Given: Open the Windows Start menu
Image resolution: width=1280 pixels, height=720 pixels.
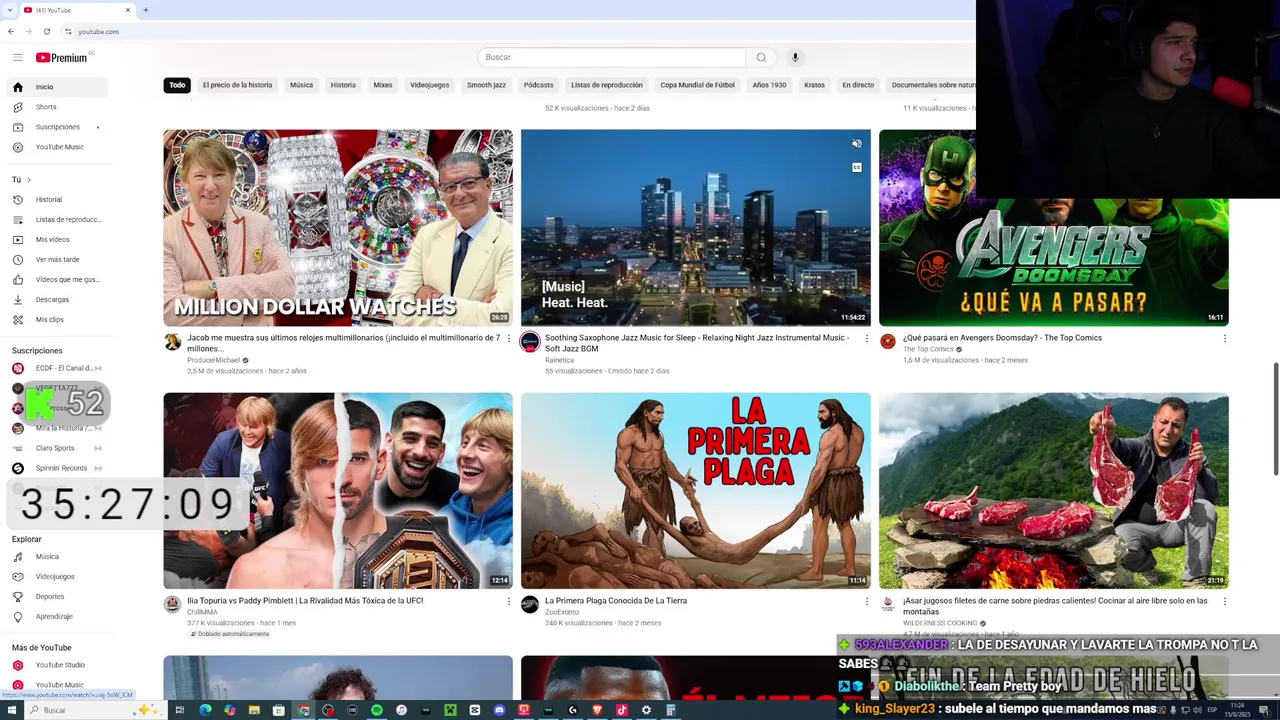Looking at the screenshot, I should coord(12,710).
